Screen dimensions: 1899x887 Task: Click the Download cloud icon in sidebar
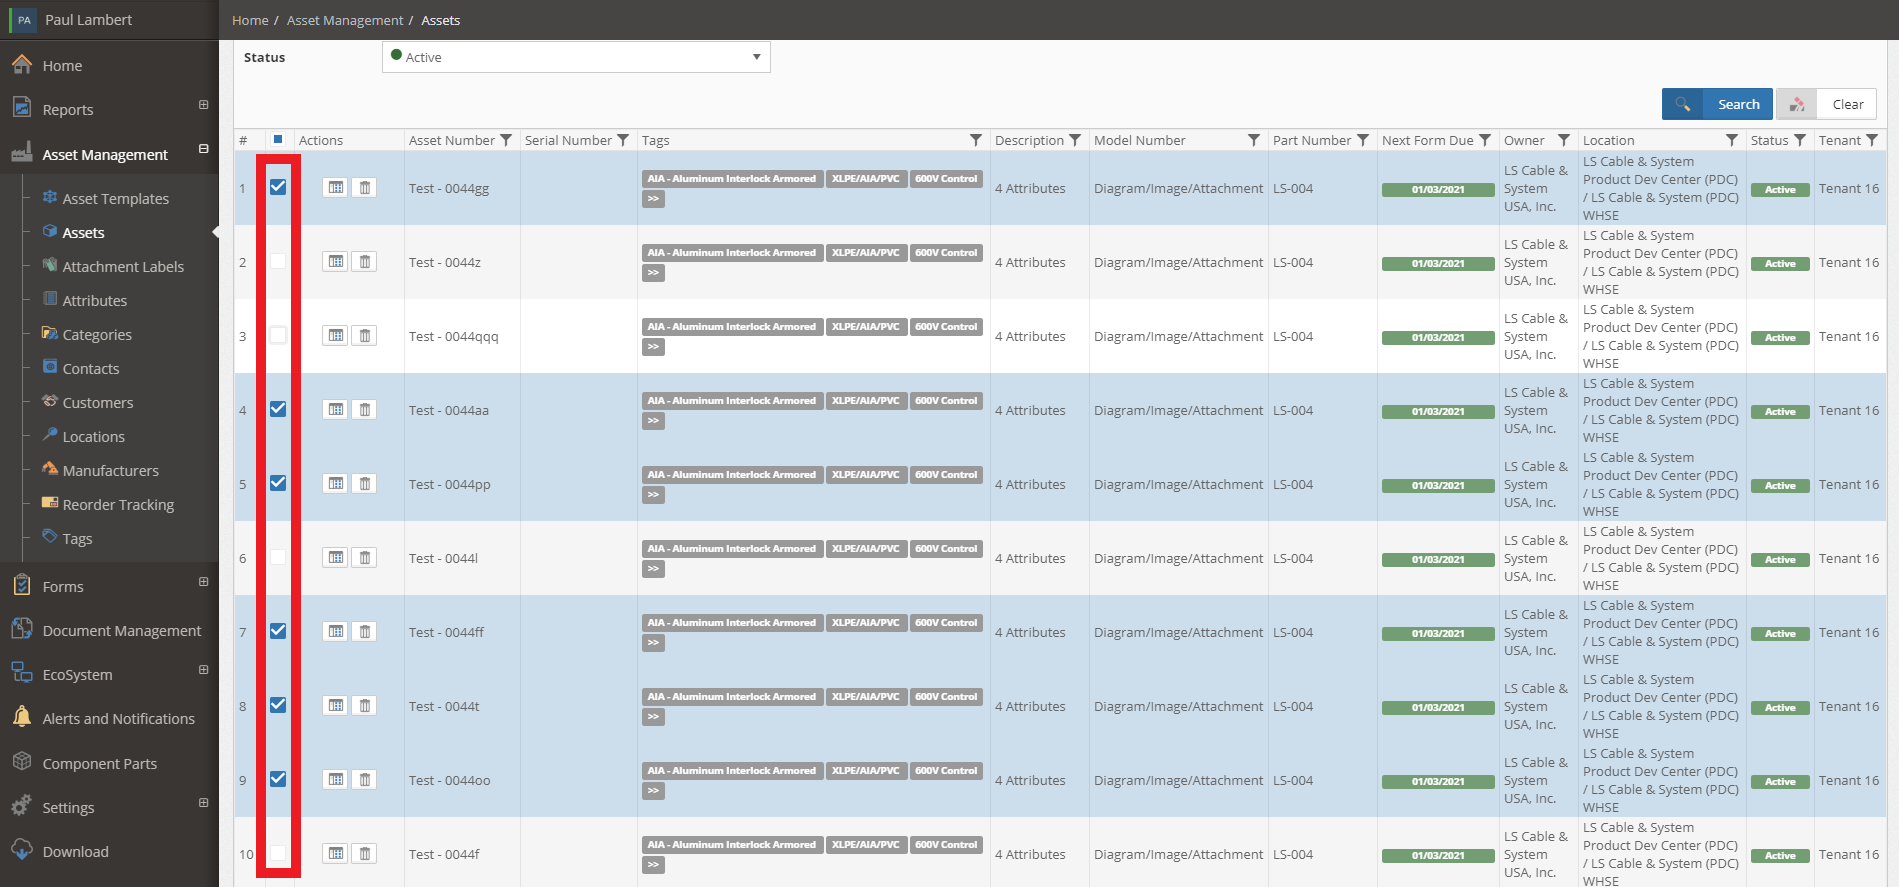coord(22,850)
